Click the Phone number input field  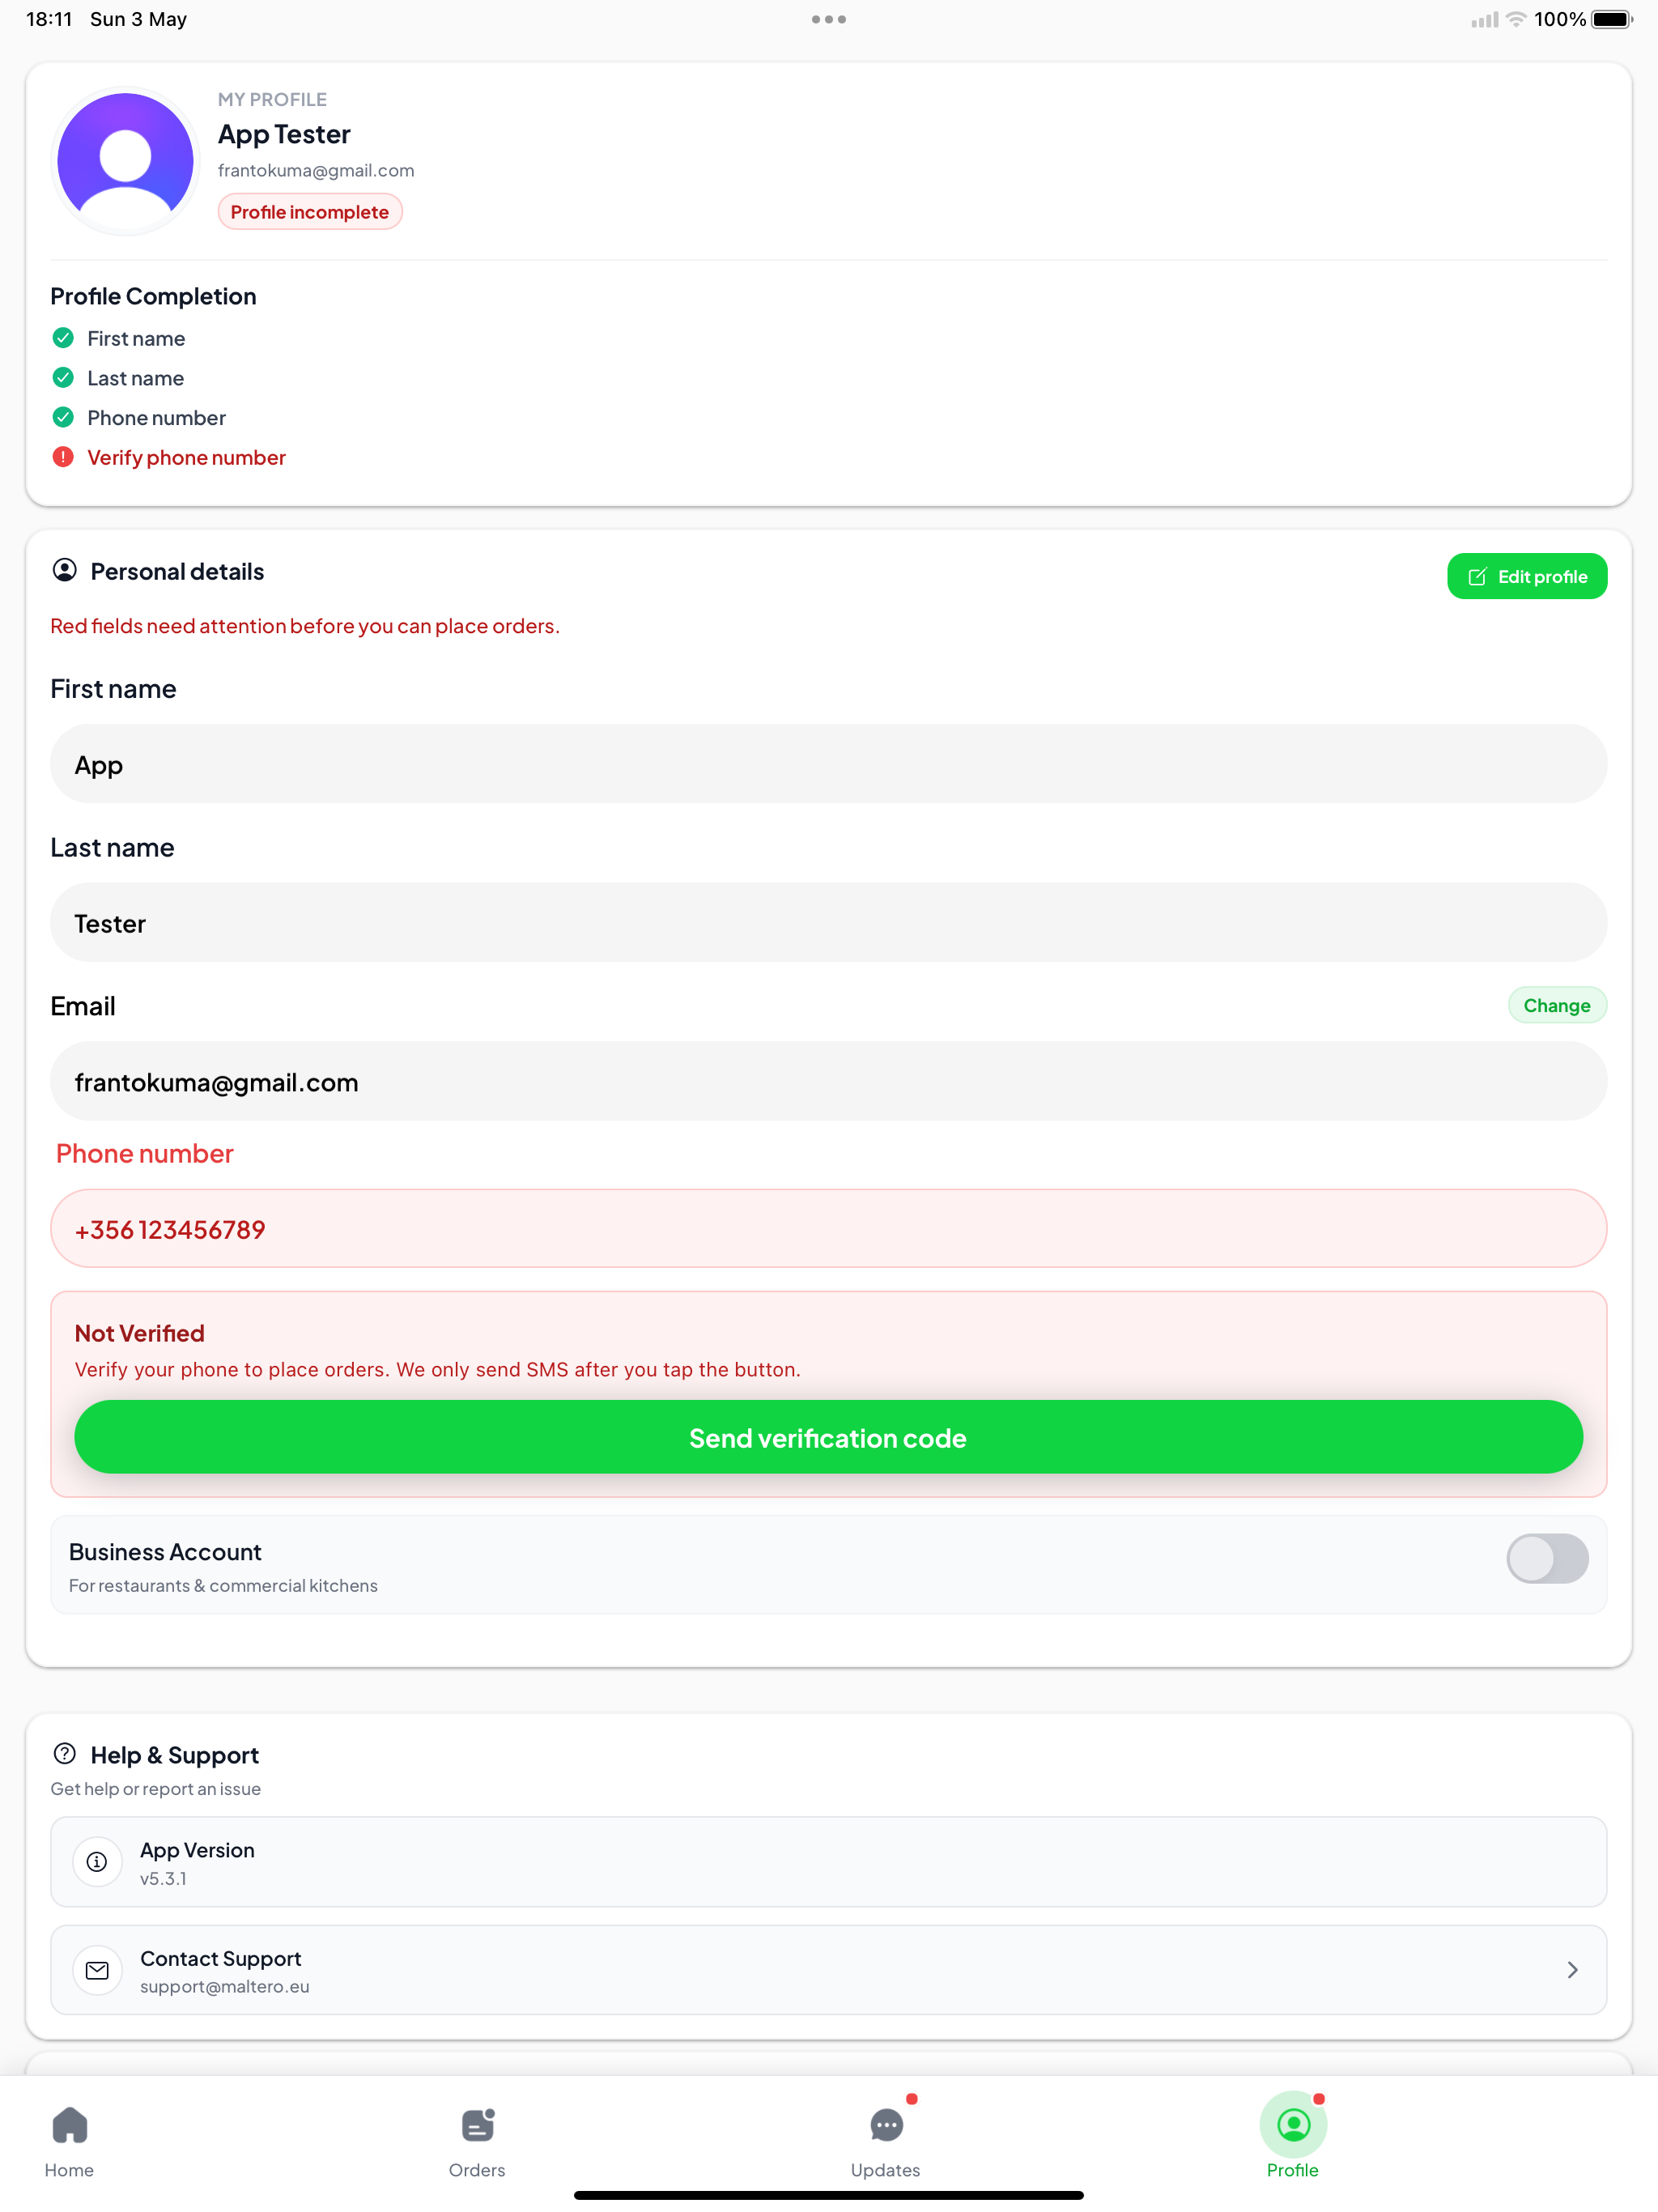tap(828, 1228)
